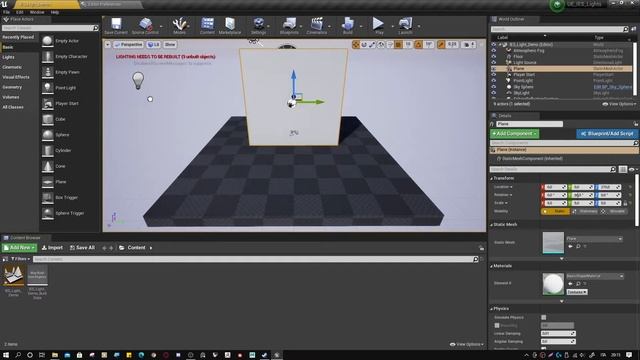
Task: Click the Windows Start button
Action: [x=6, y=355]
